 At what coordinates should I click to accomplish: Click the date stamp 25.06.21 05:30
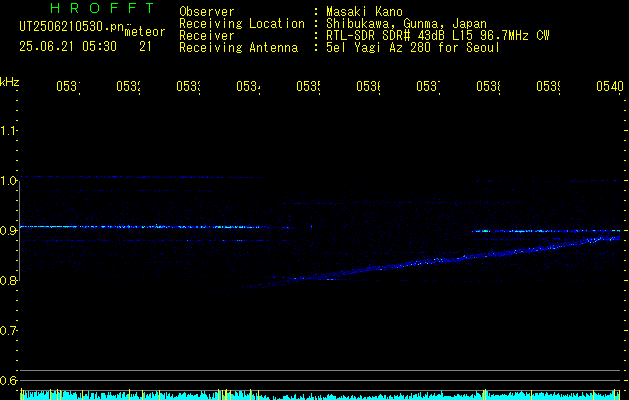click(x=68, y=47)
